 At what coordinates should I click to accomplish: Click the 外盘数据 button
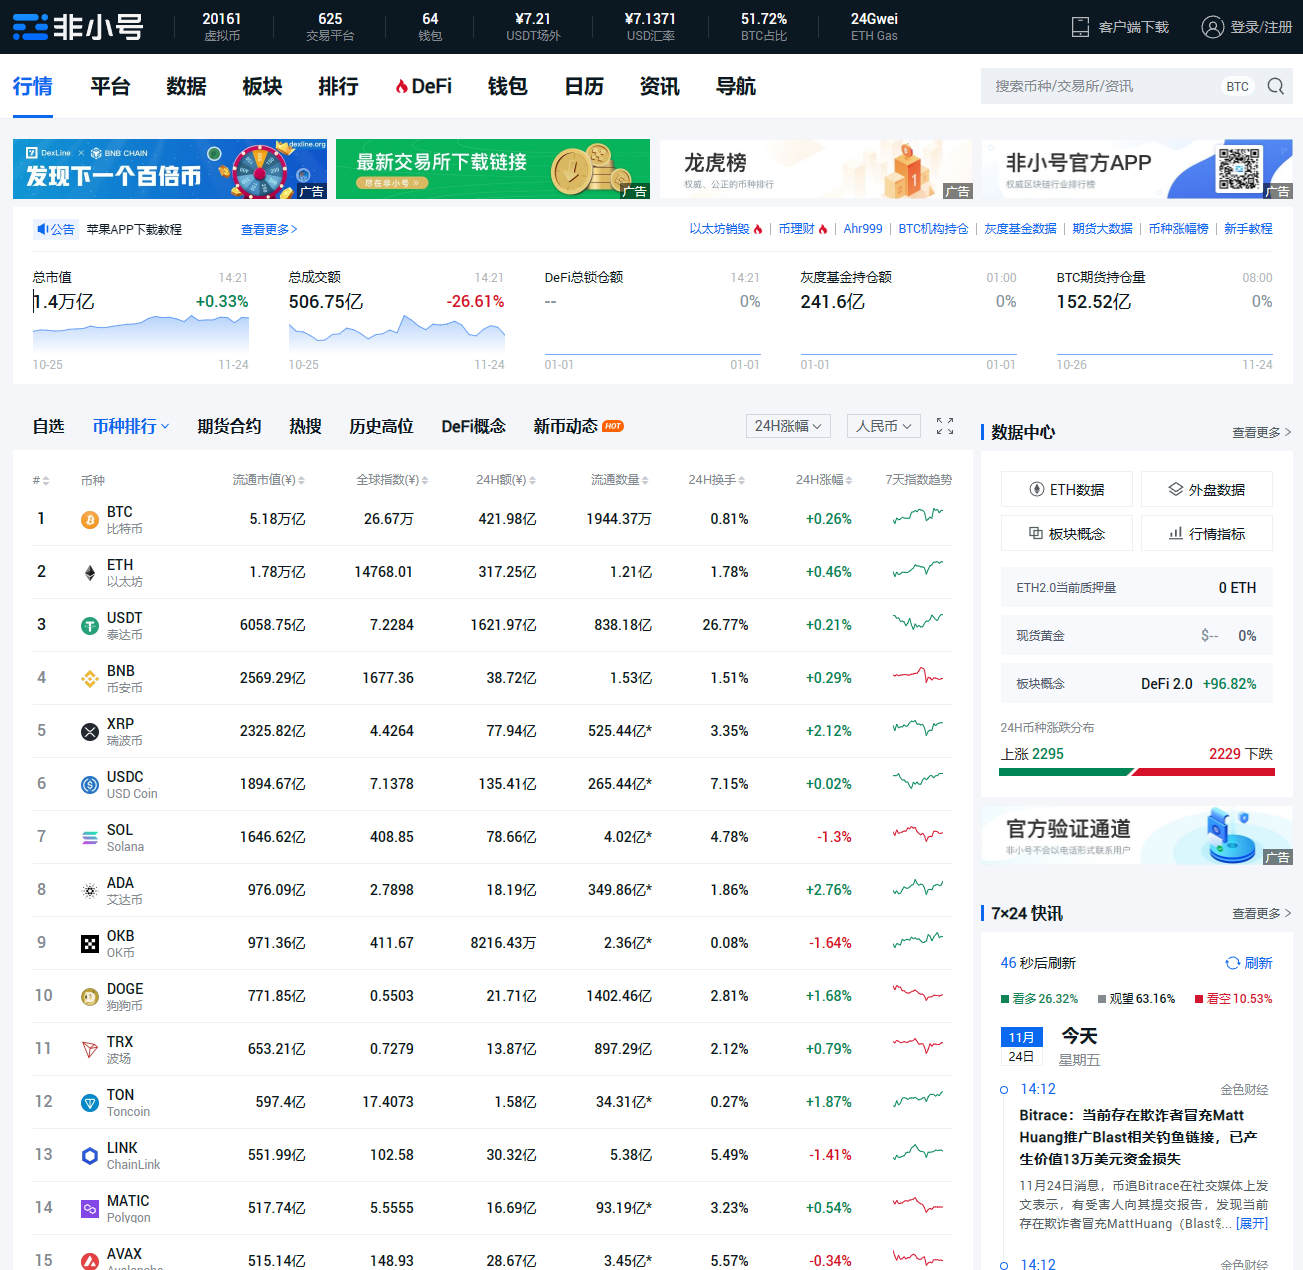pyautogui.click(x=1207, y=489)
